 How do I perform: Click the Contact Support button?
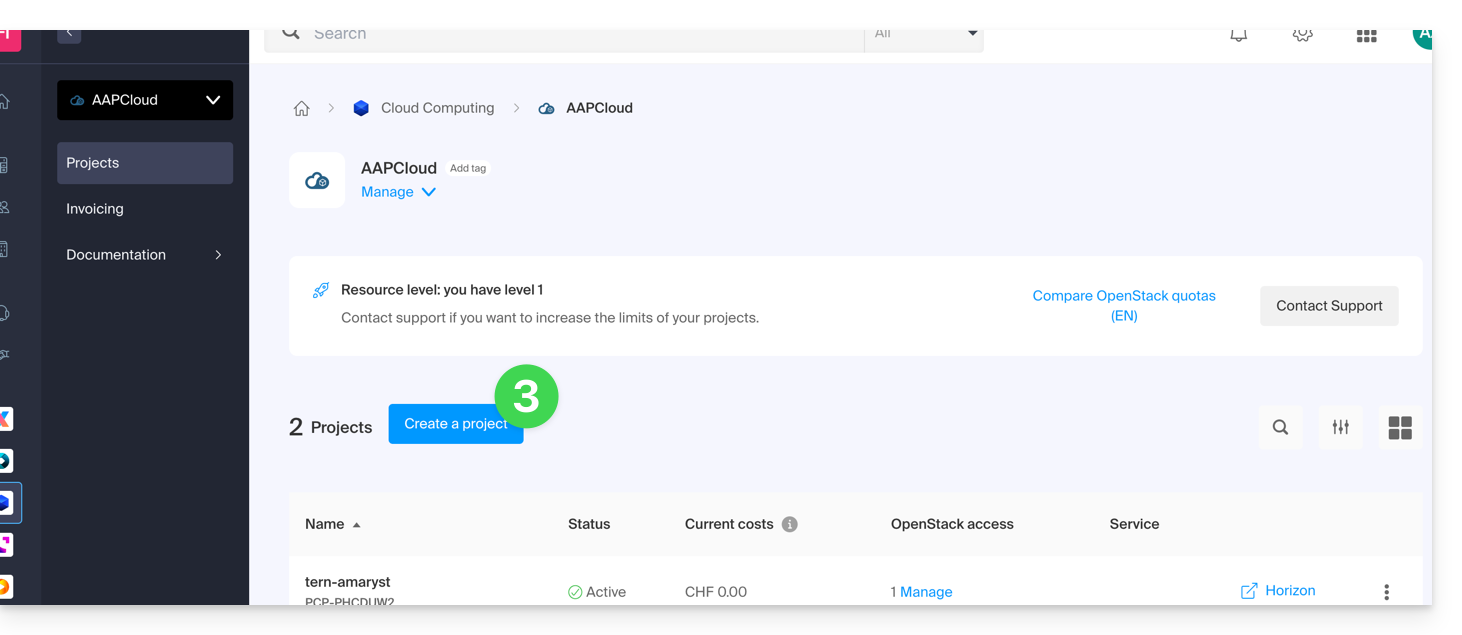1328,306
